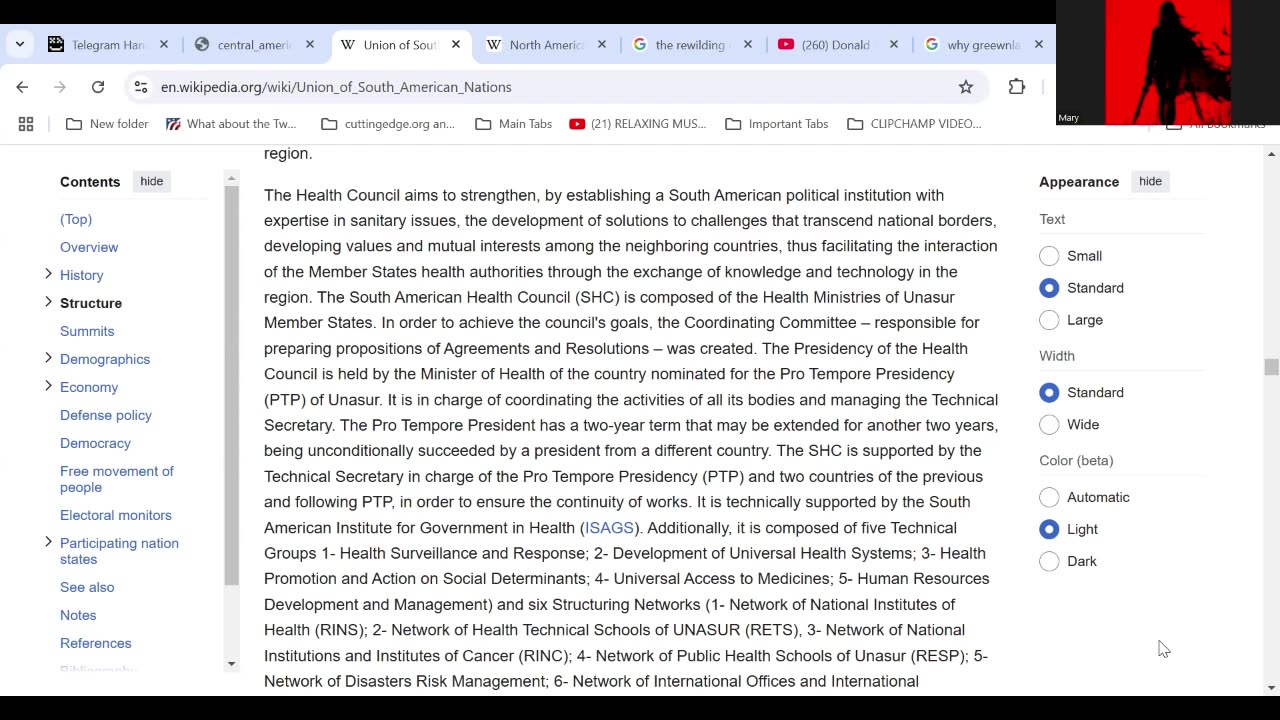Open the Important Tabs bookmark folder
1280x720 pixels.
click(x=777, y=124)
